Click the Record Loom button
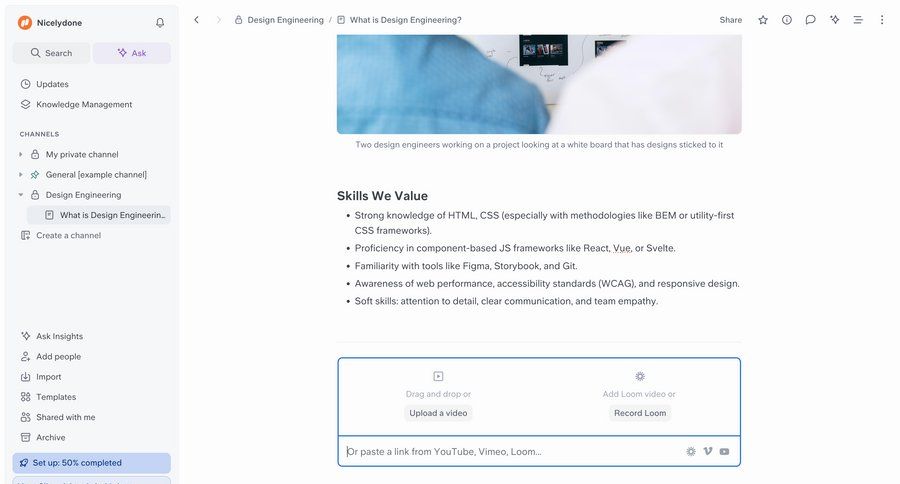 click(x=640, y=413)
